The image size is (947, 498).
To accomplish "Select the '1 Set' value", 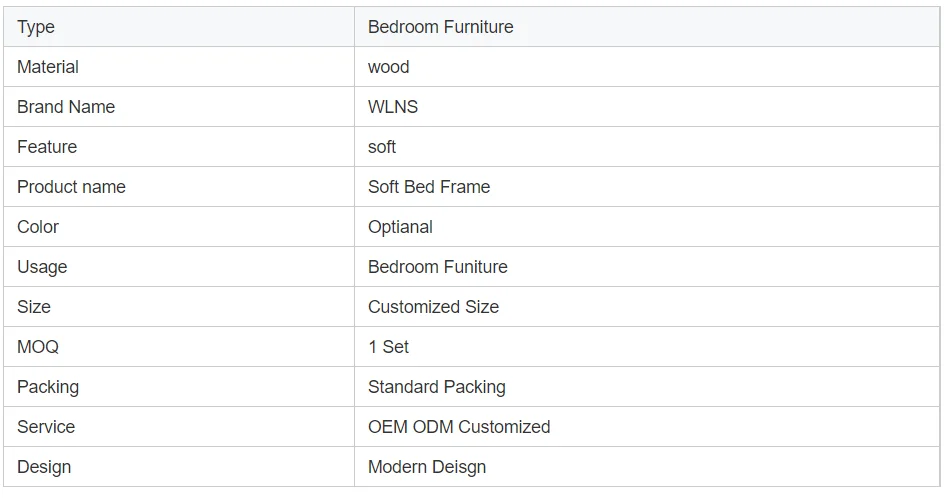I will (x=388, y=347).
